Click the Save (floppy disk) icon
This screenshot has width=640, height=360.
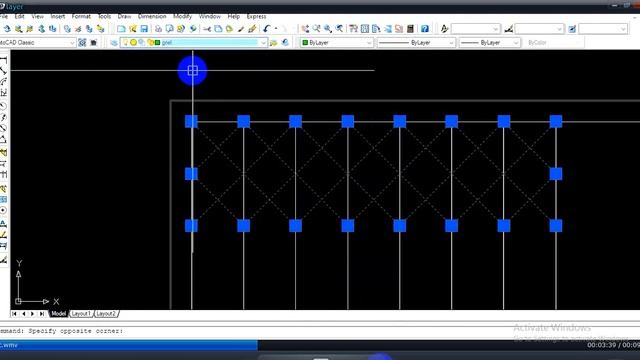point(144,29)
